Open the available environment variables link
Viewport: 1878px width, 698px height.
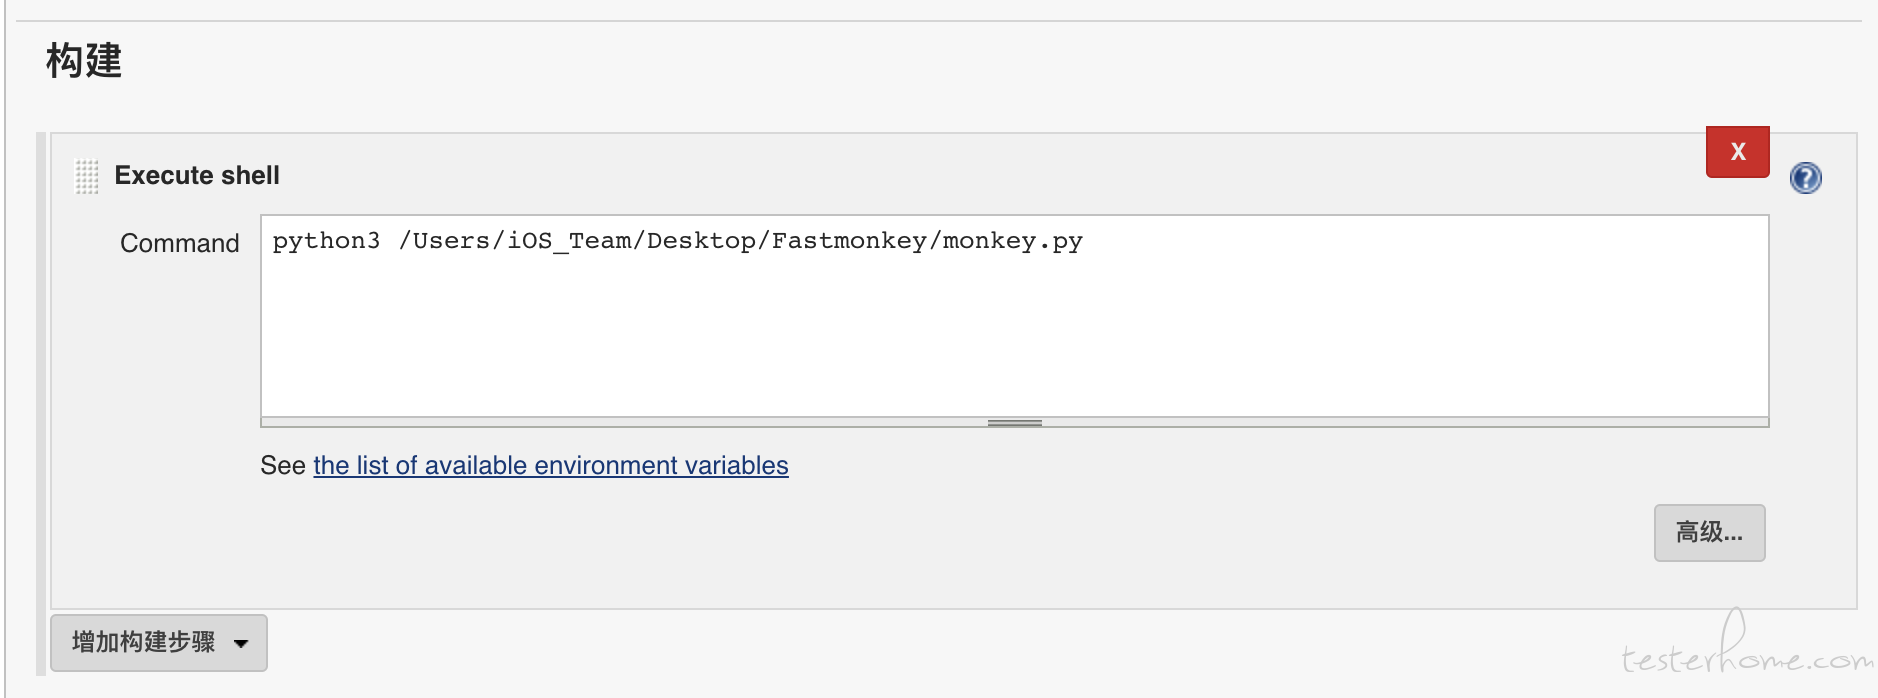[x=551, y=466]
